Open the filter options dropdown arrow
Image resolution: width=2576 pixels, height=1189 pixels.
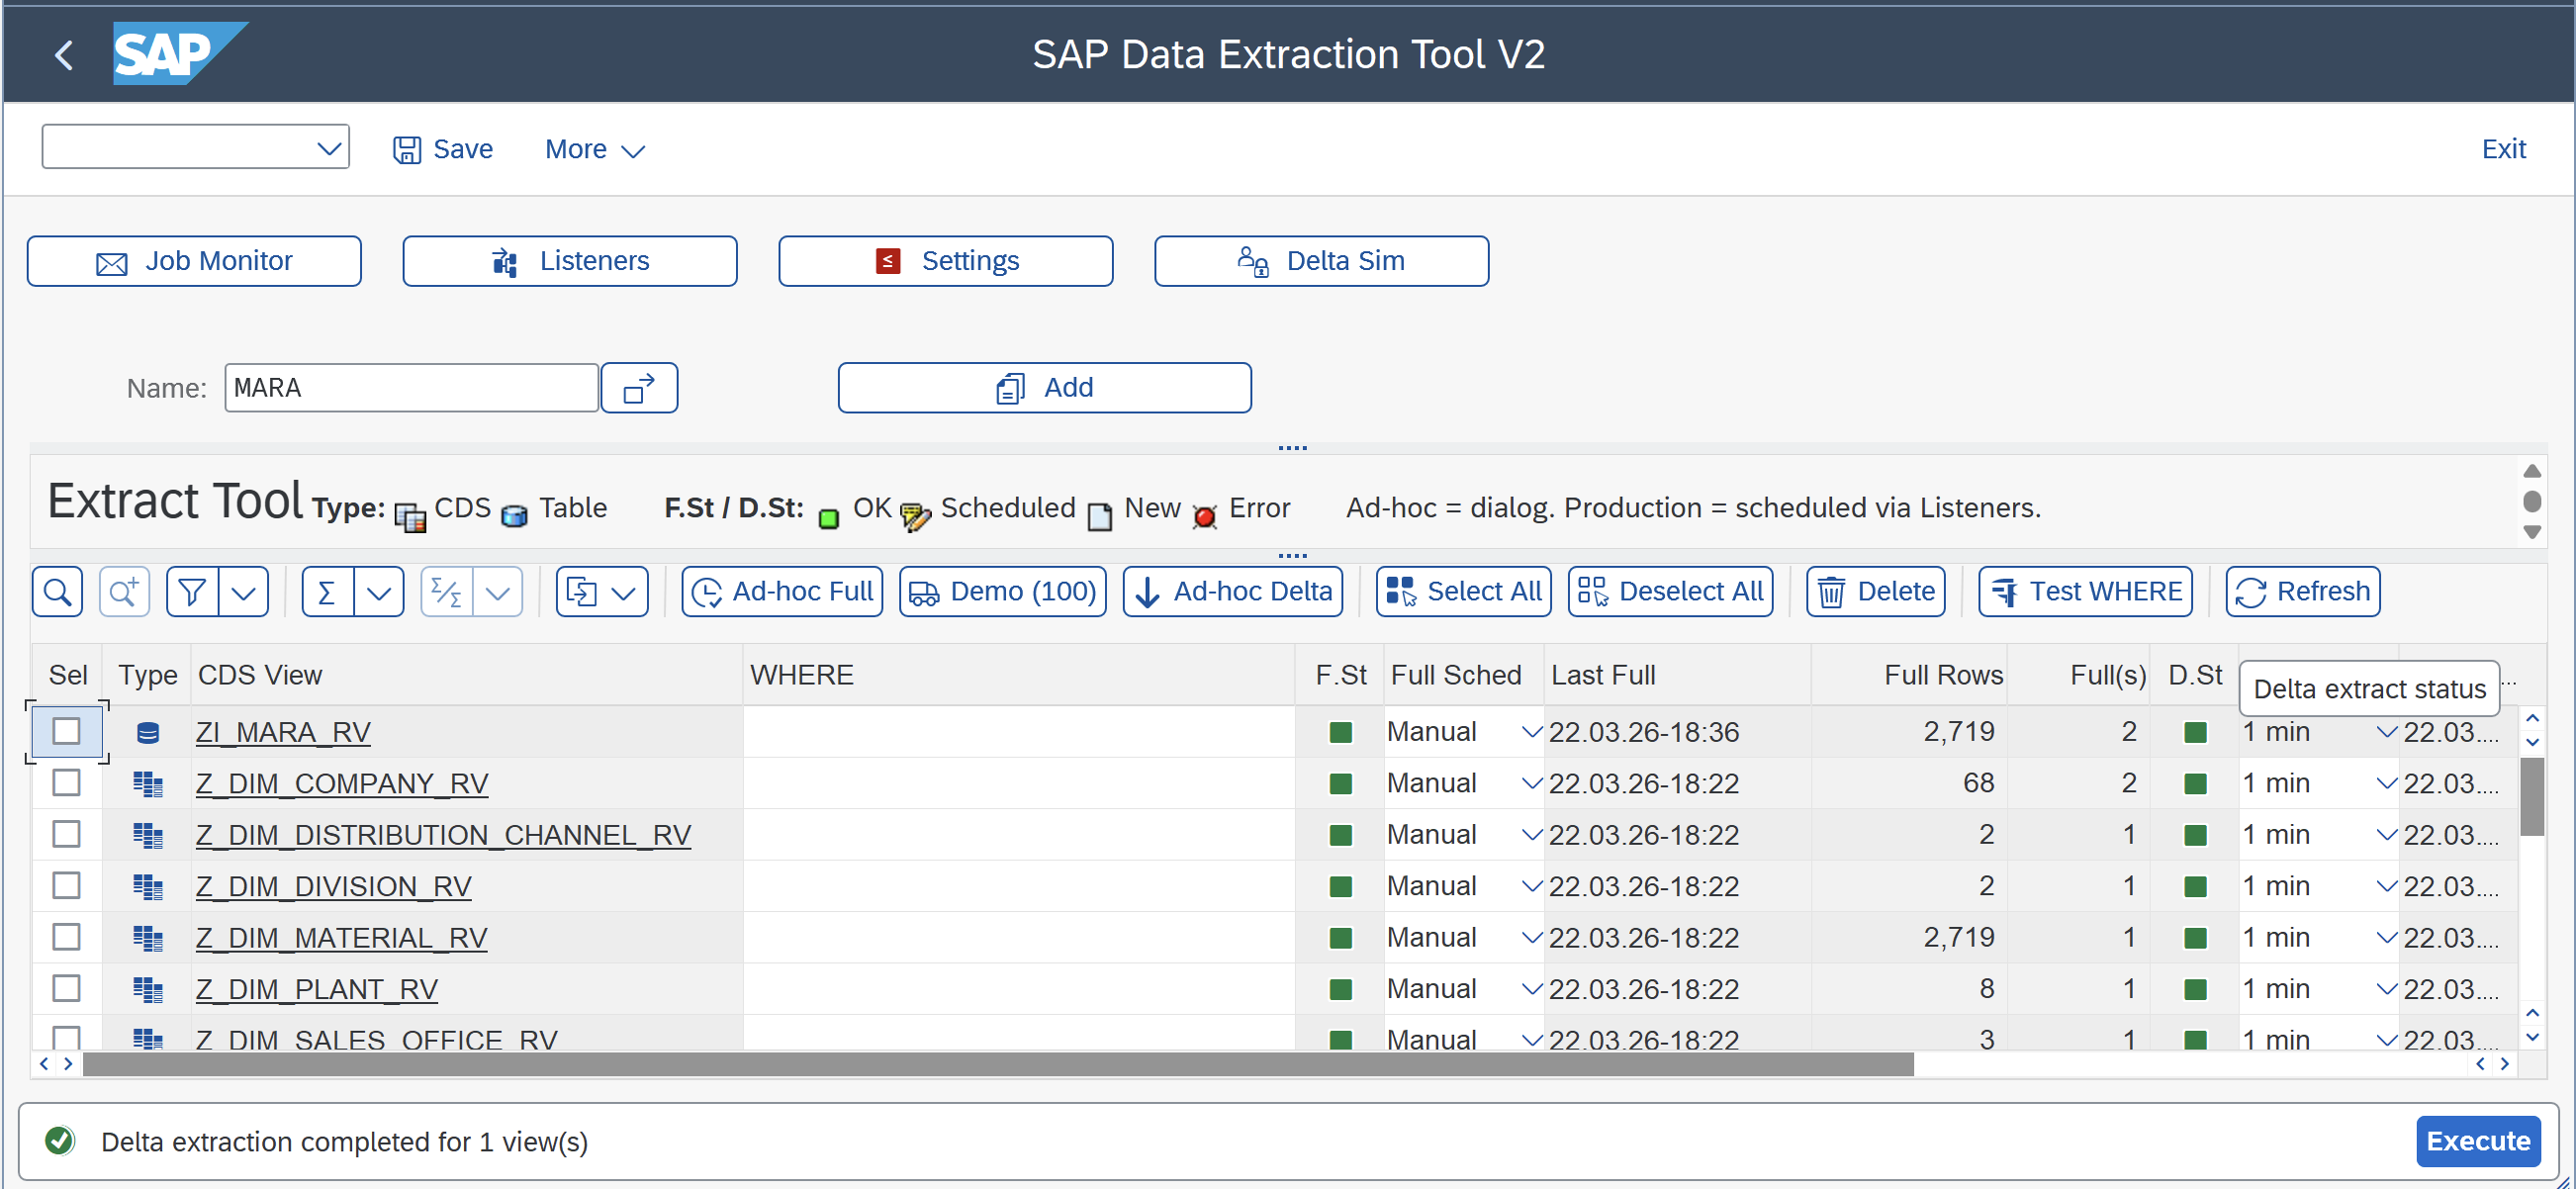pyautogui.click(x=244, y=592)
